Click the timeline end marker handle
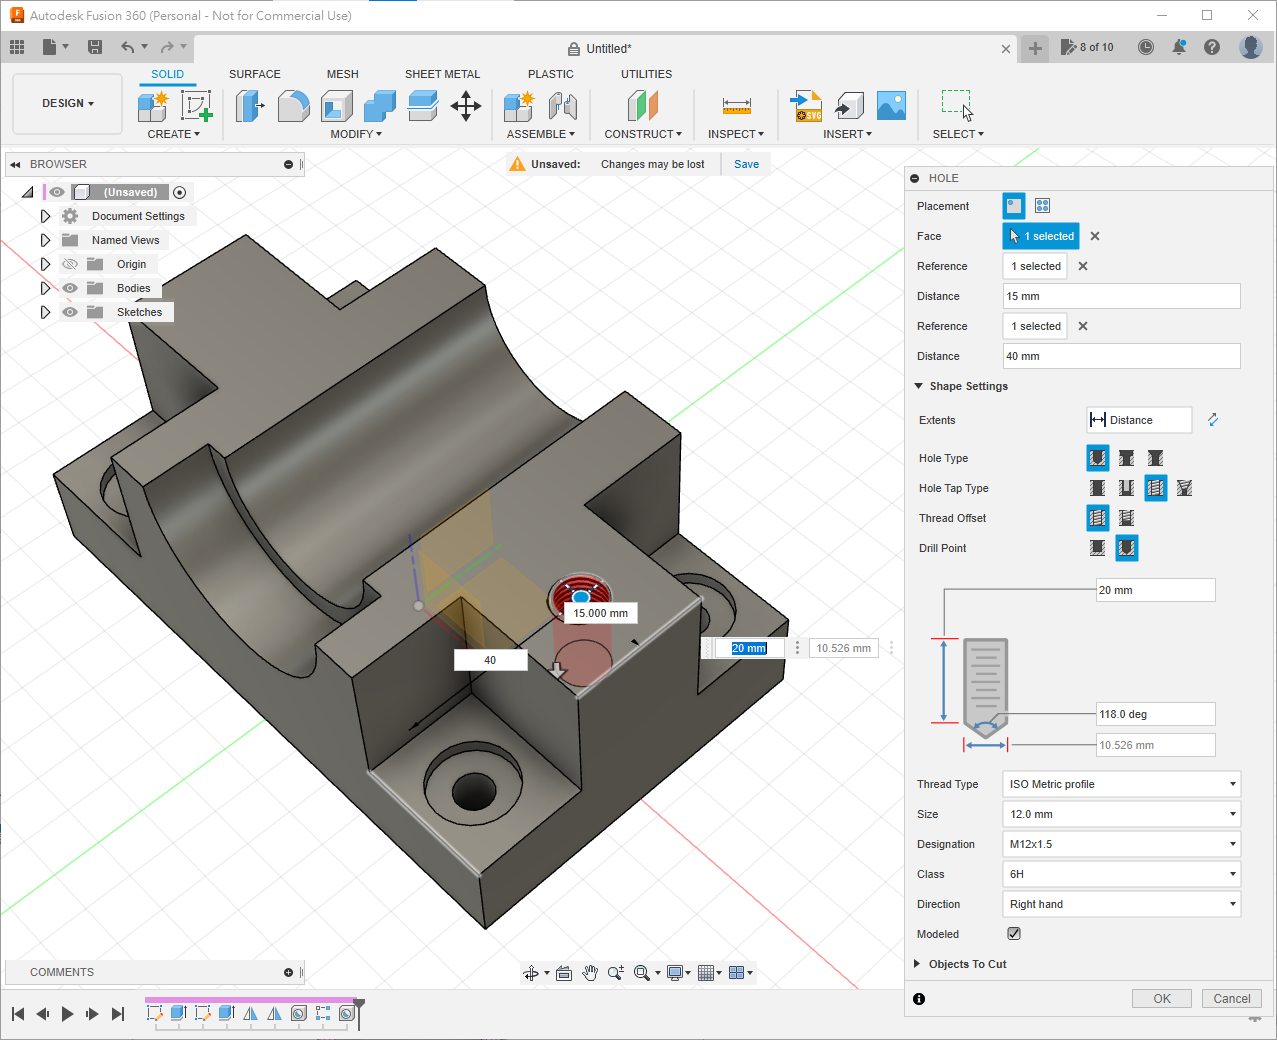The height and width of the screenshot is (1040, 1277). click(x=359, y=1003)
